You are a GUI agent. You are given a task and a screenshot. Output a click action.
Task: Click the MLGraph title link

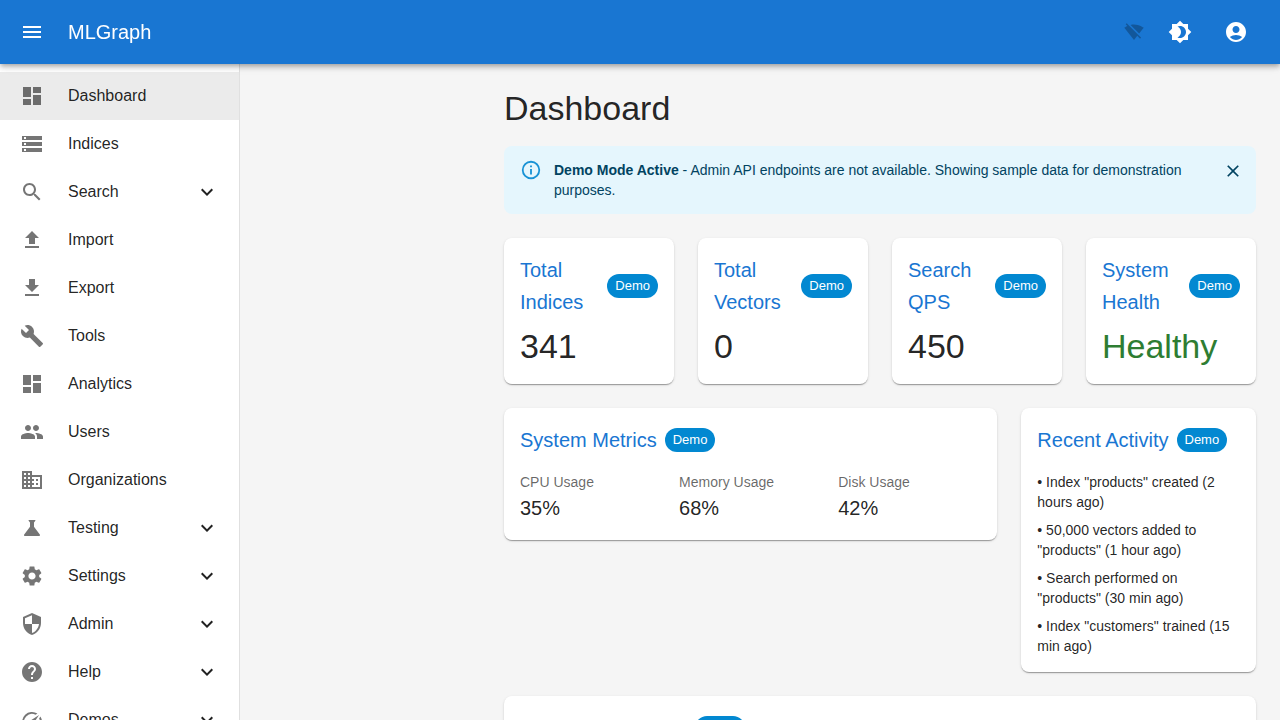pyautogui.click(x=109, y=32)
